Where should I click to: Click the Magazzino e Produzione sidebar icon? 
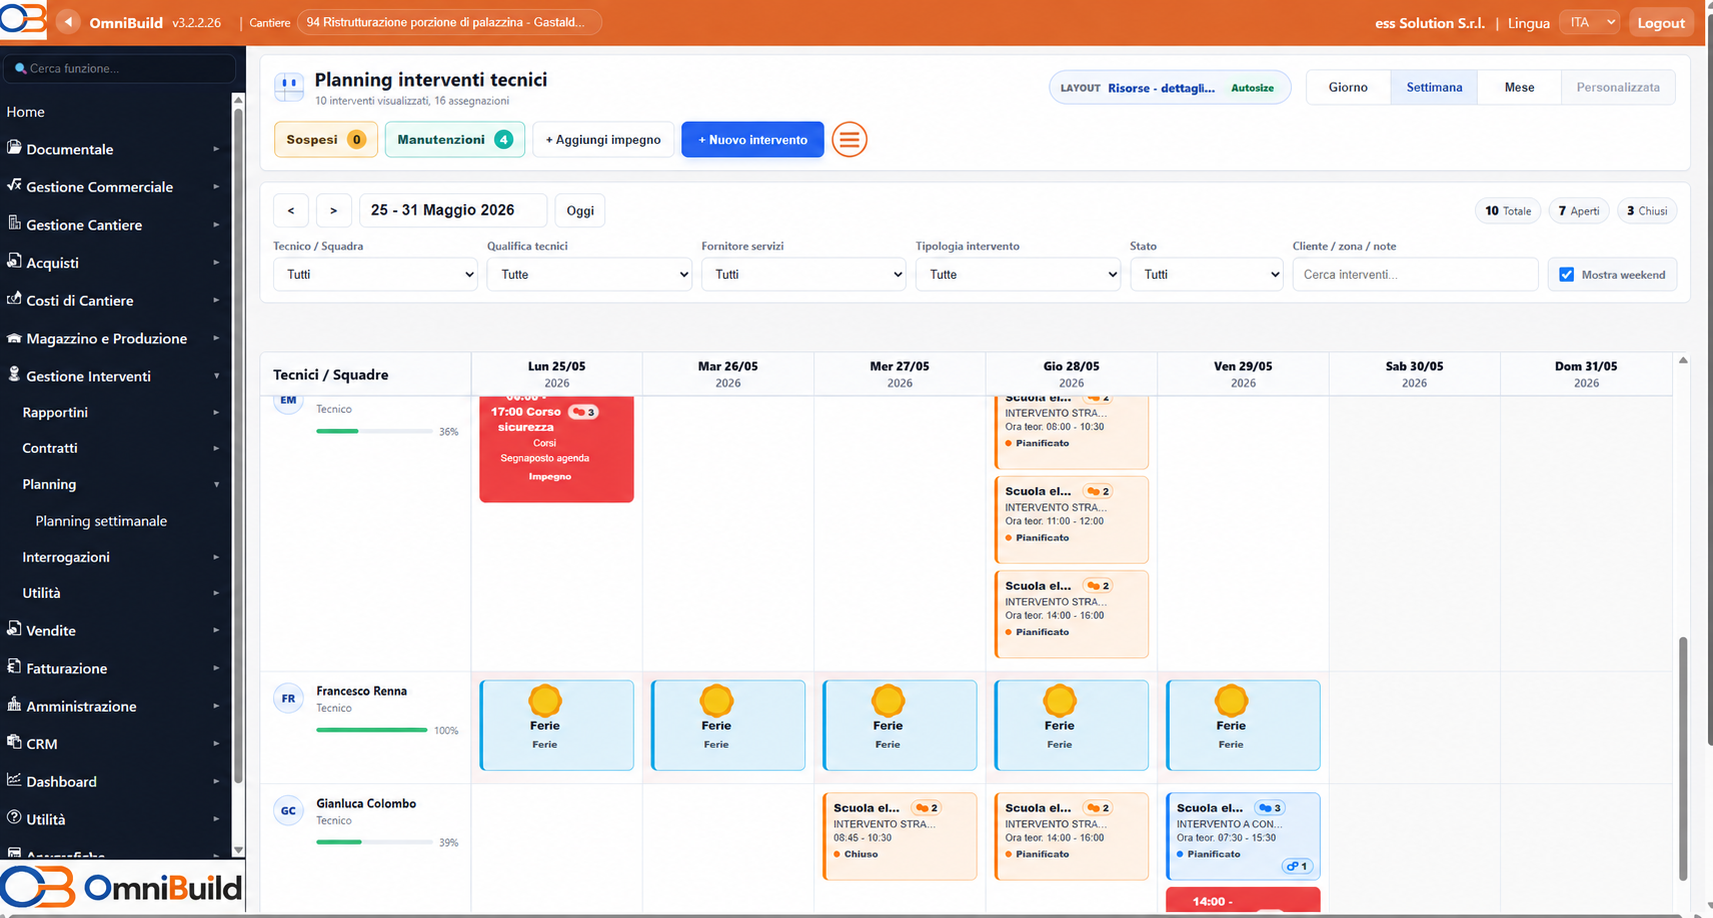click(x=14, y=338)
